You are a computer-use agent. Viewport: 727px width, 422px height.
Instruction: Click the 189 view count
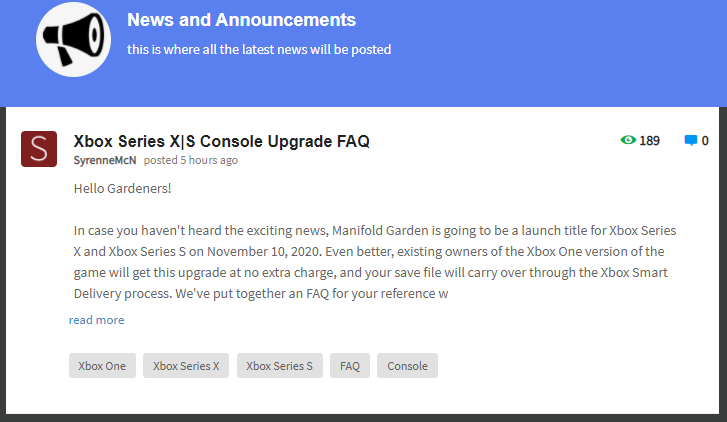(x=649, y=141)
